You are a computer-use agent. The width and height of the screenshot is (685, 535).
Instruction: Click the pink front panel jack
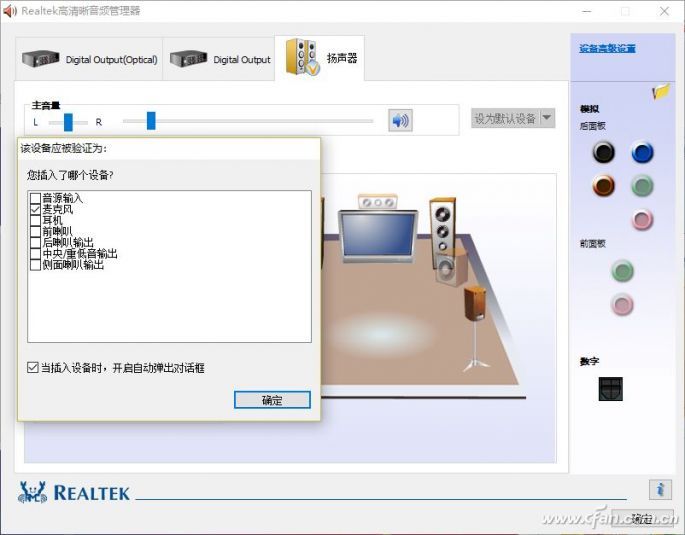coord(622,304)
